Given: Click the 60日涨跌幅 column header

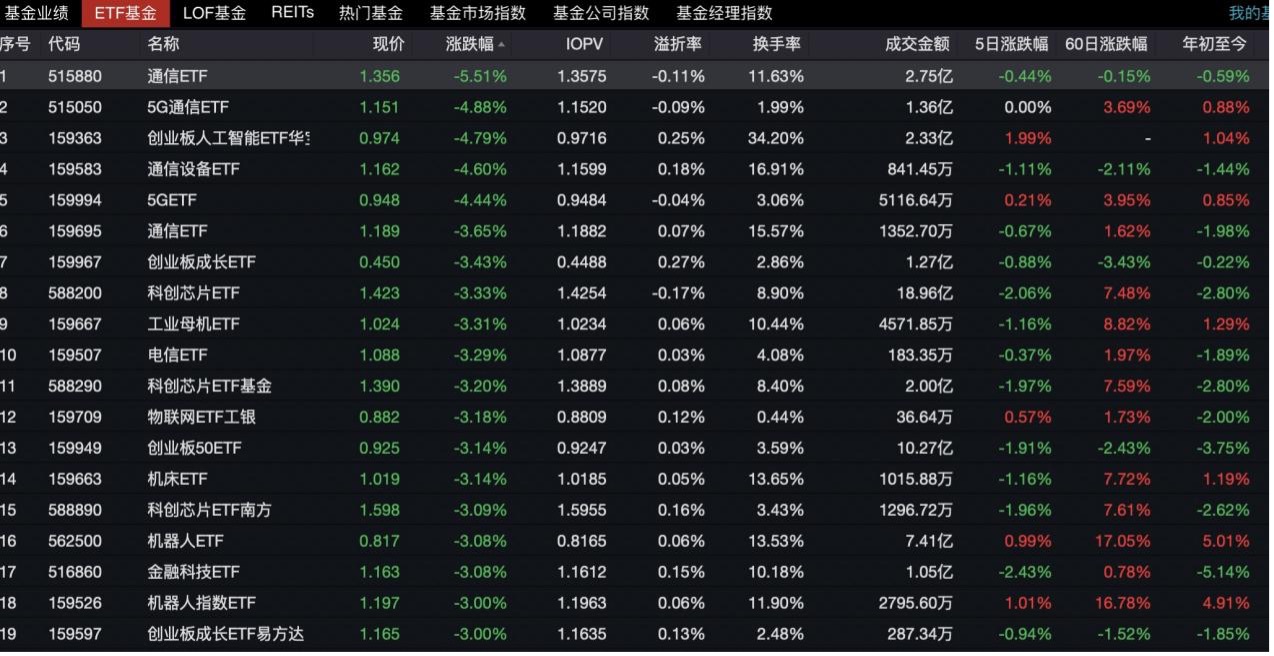Looking at the screenshot, I should point(1106,44).
